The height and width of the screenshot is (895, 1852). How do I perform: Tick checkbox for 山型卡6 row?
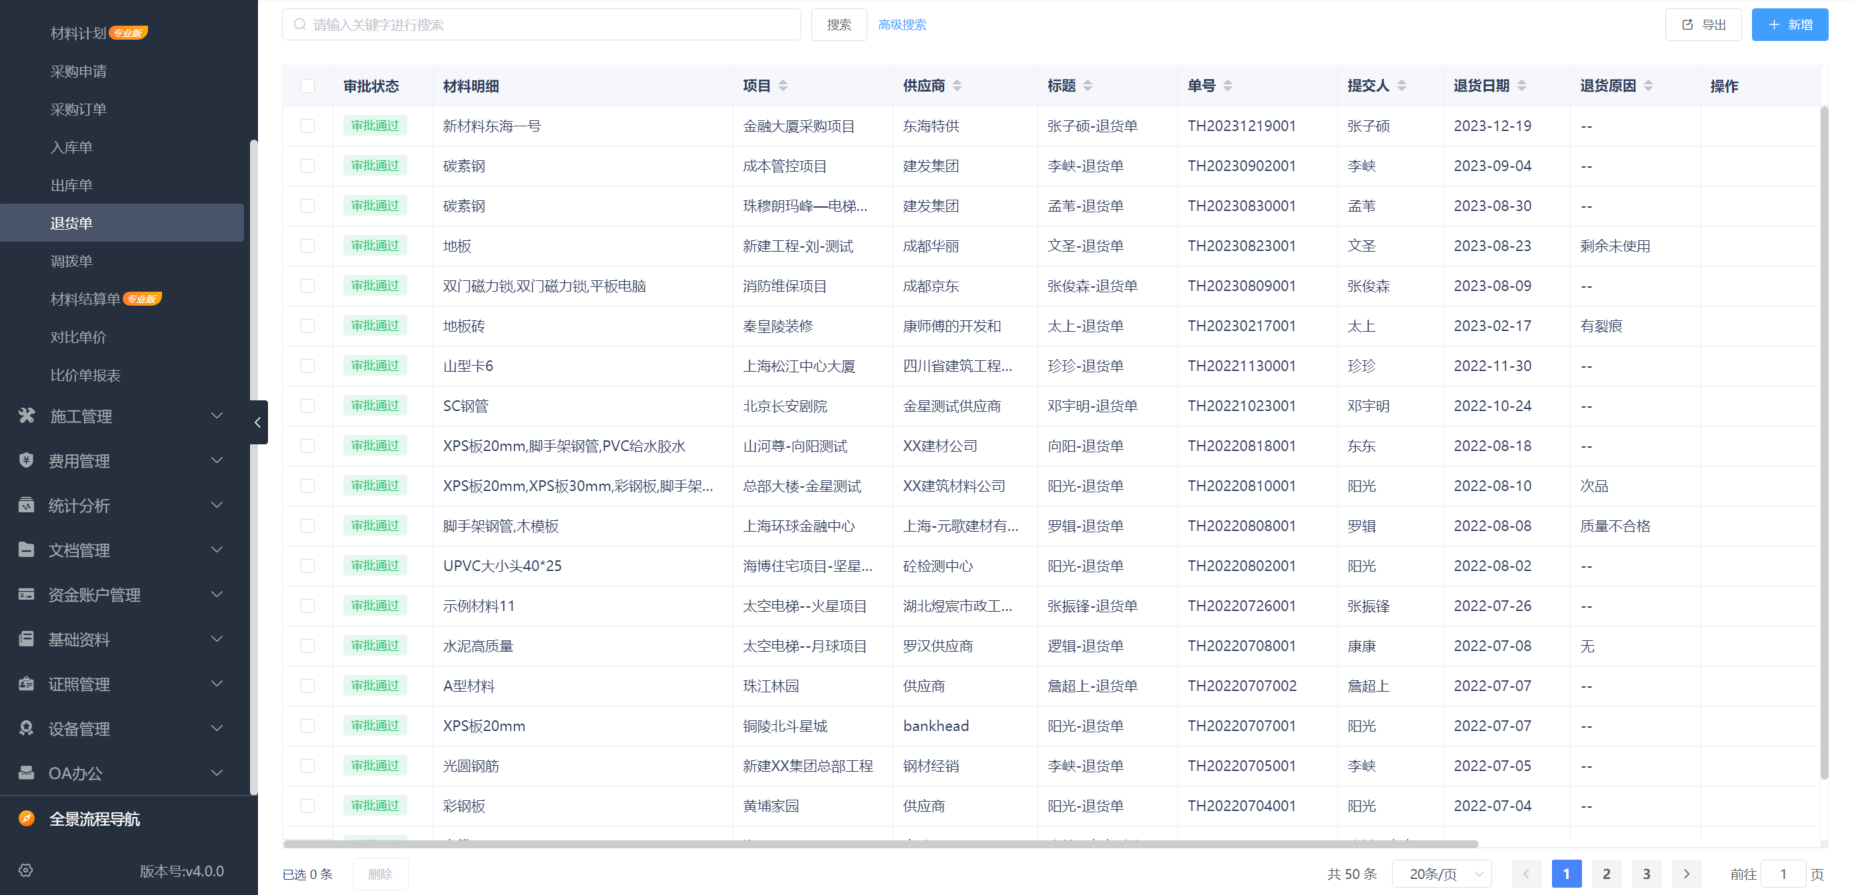tap(308, 366)
